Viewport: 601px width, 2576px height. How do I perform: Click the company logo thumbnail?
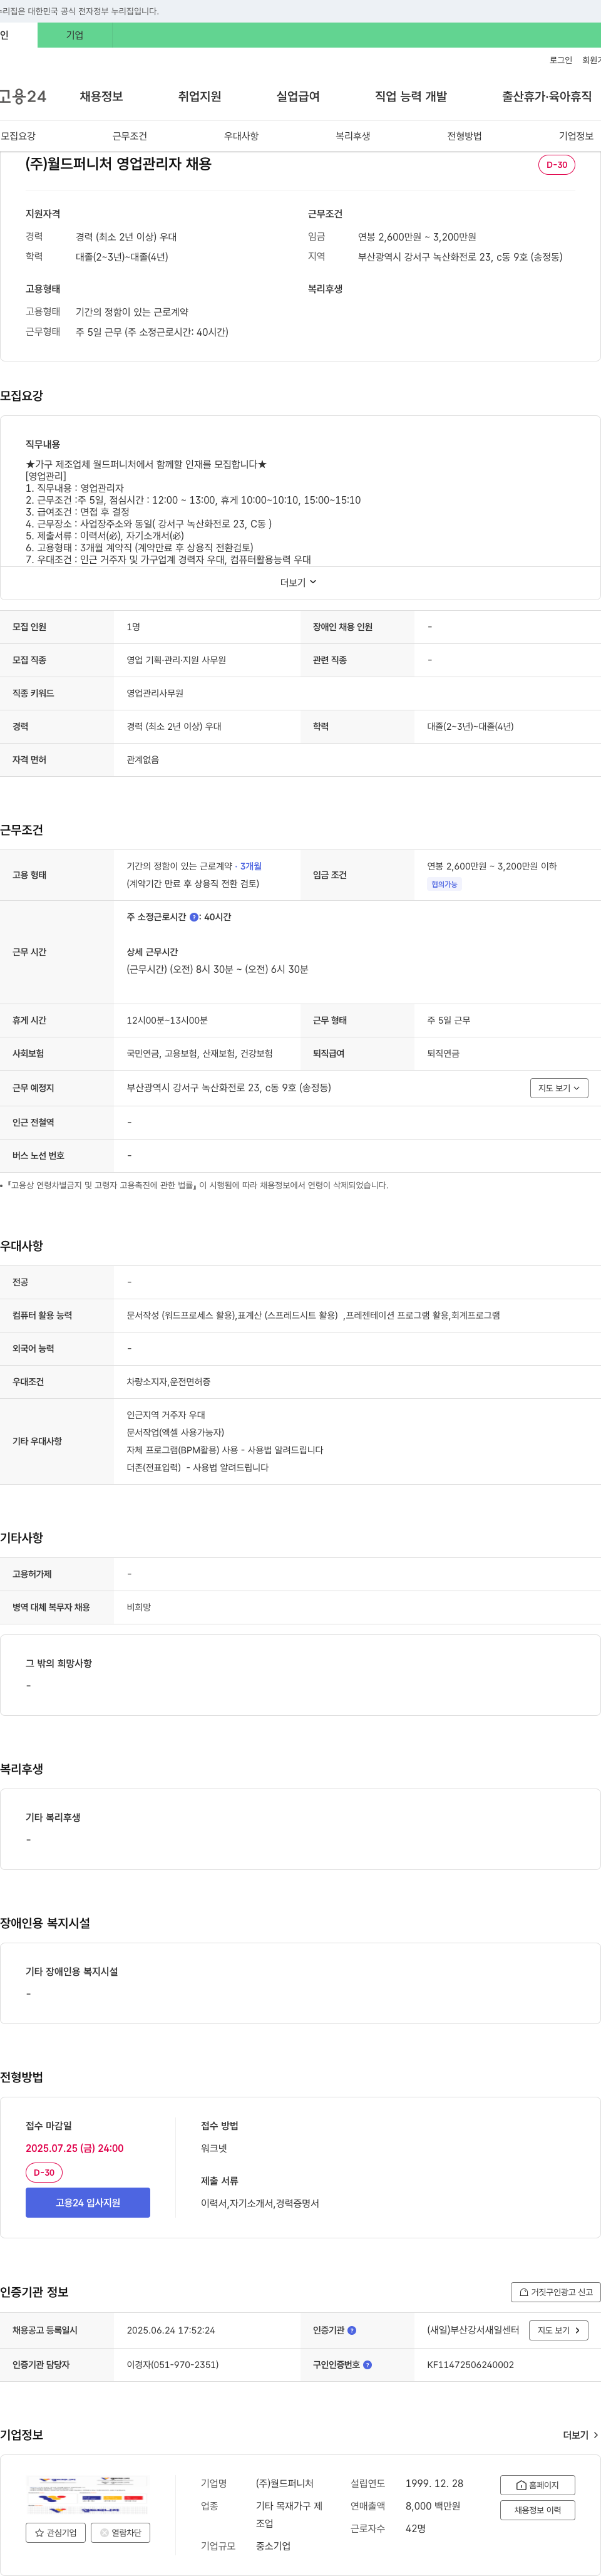(x=88, y=2495)
